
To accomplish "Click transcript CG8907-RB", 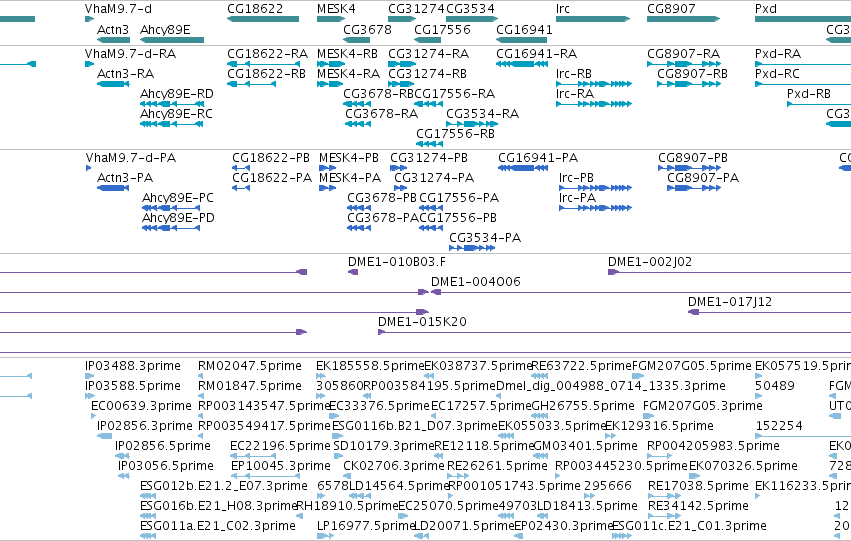I will click(x=689, y=84).
